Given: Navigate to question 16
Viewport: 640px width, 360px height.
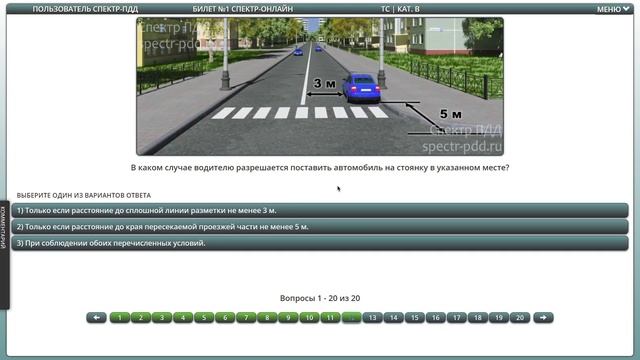Looking at the screenshot, I should [436, 318].
